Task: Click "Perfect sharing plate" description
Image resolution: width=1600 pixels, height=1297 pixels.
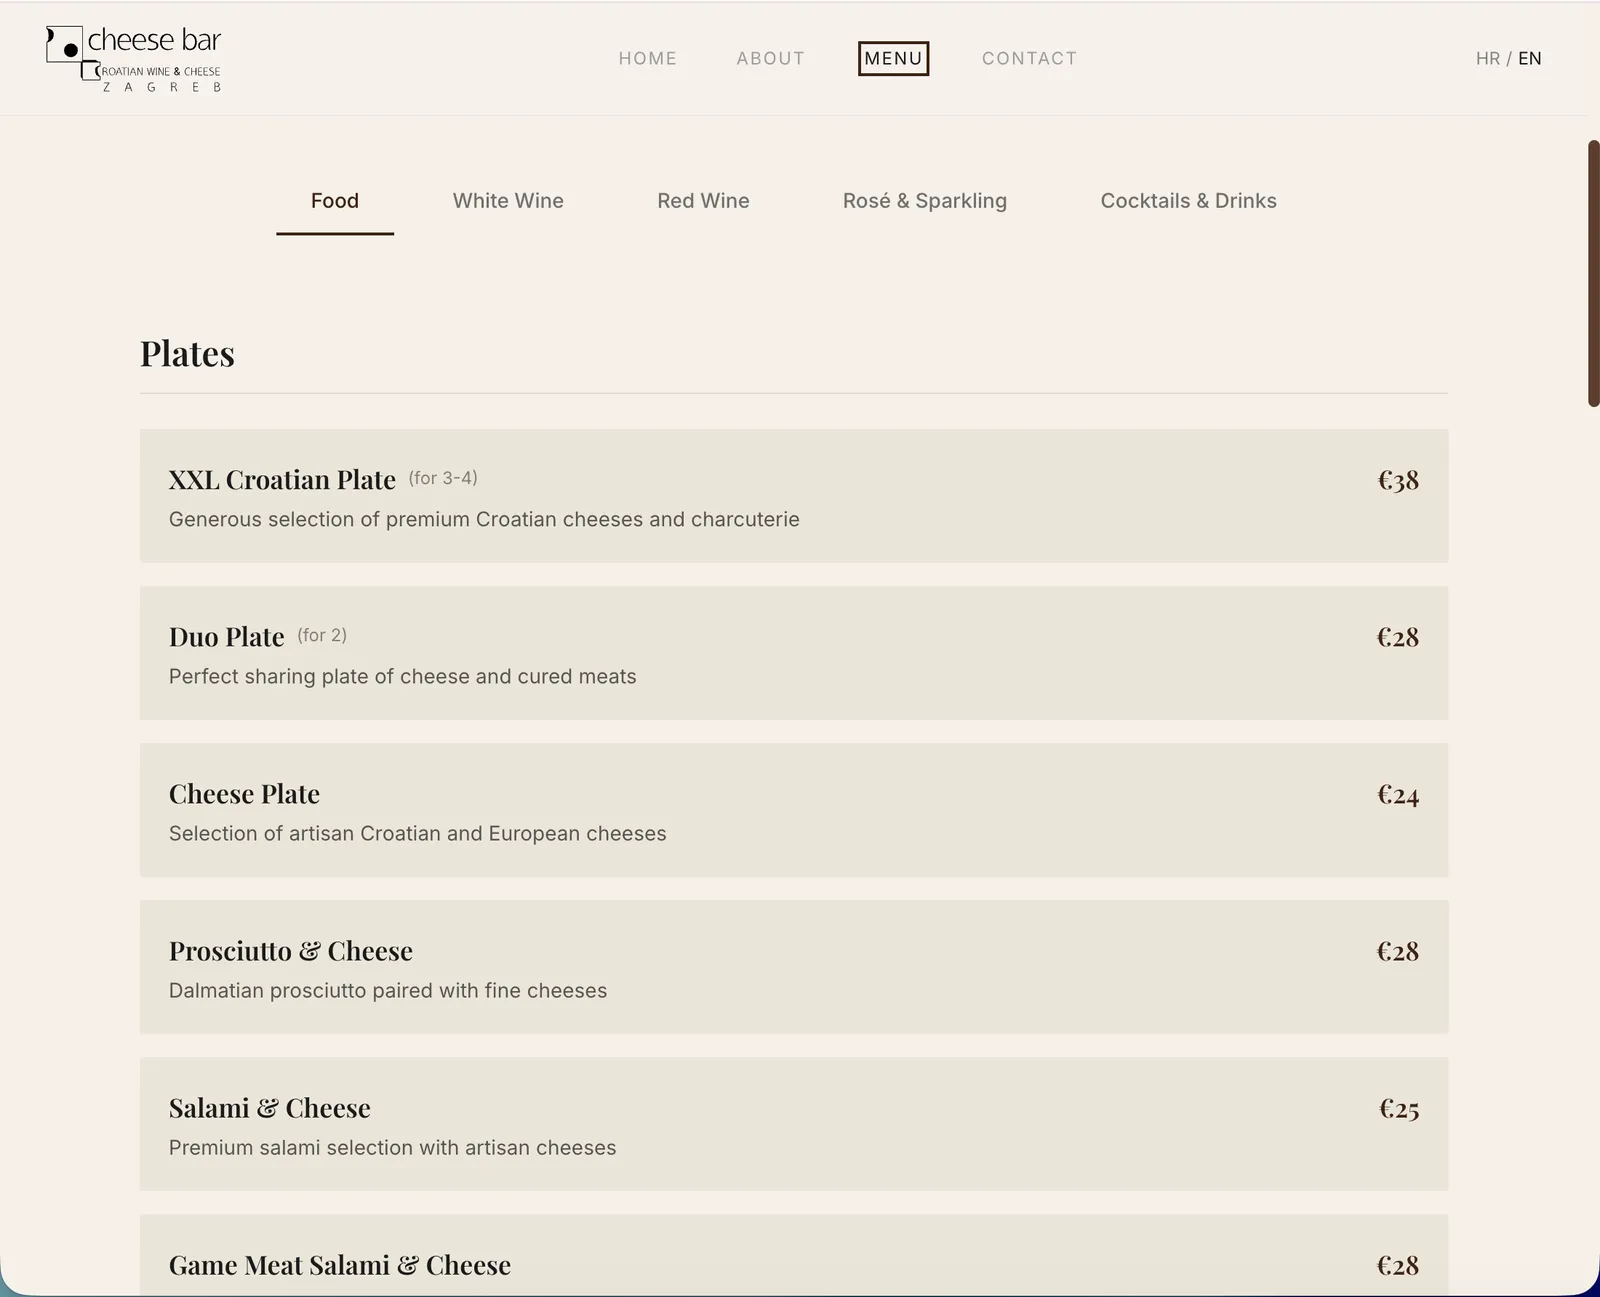Action: (403, 677)
